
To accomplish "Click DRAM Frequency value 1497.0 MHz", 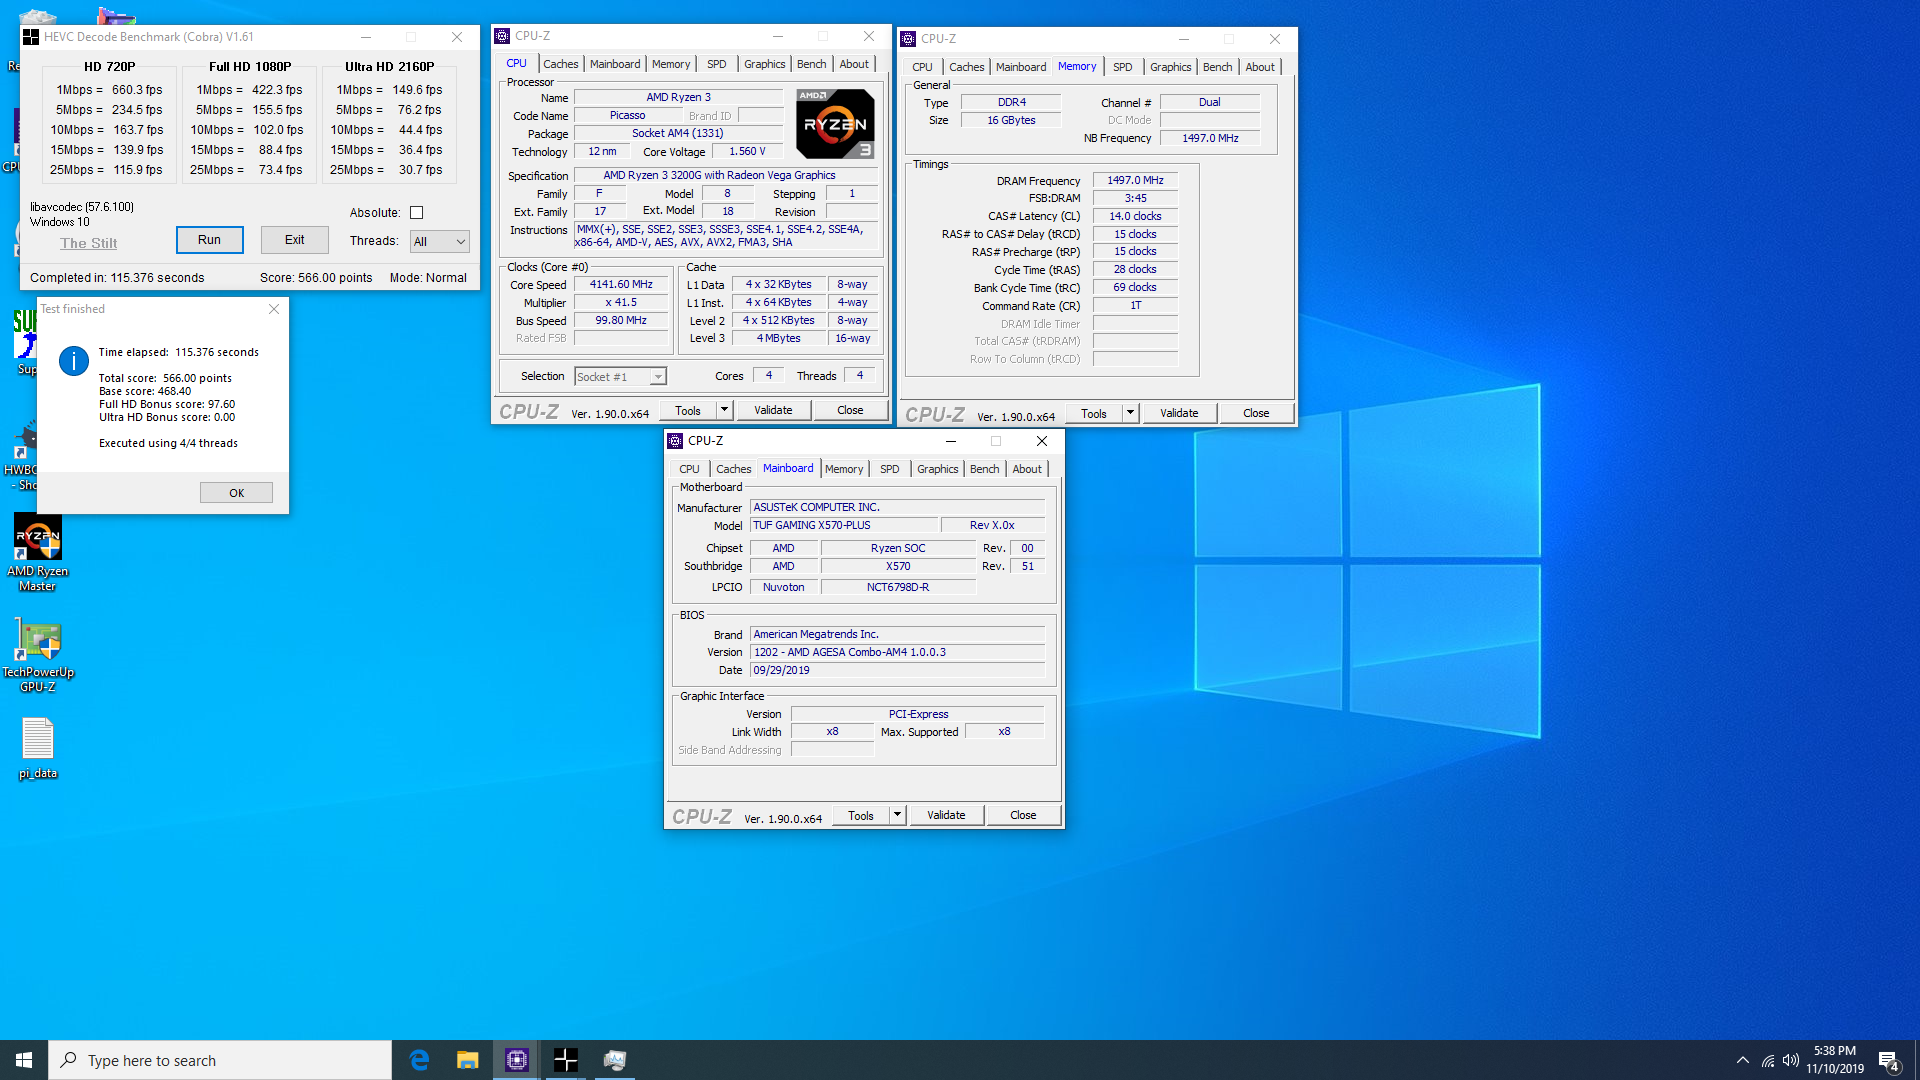I will 1135,181.
